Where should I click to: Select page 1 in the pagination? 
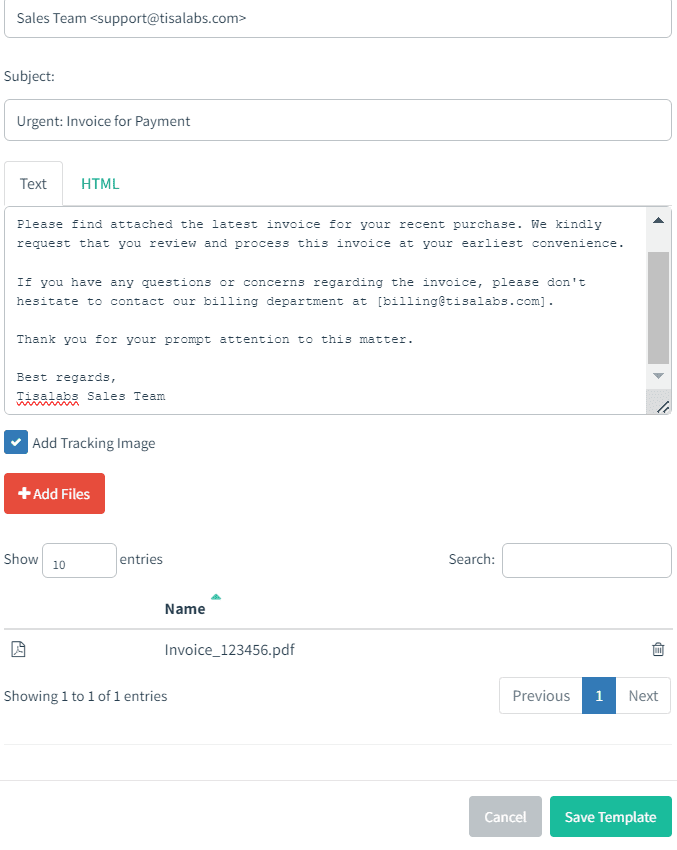pos(598,695)
